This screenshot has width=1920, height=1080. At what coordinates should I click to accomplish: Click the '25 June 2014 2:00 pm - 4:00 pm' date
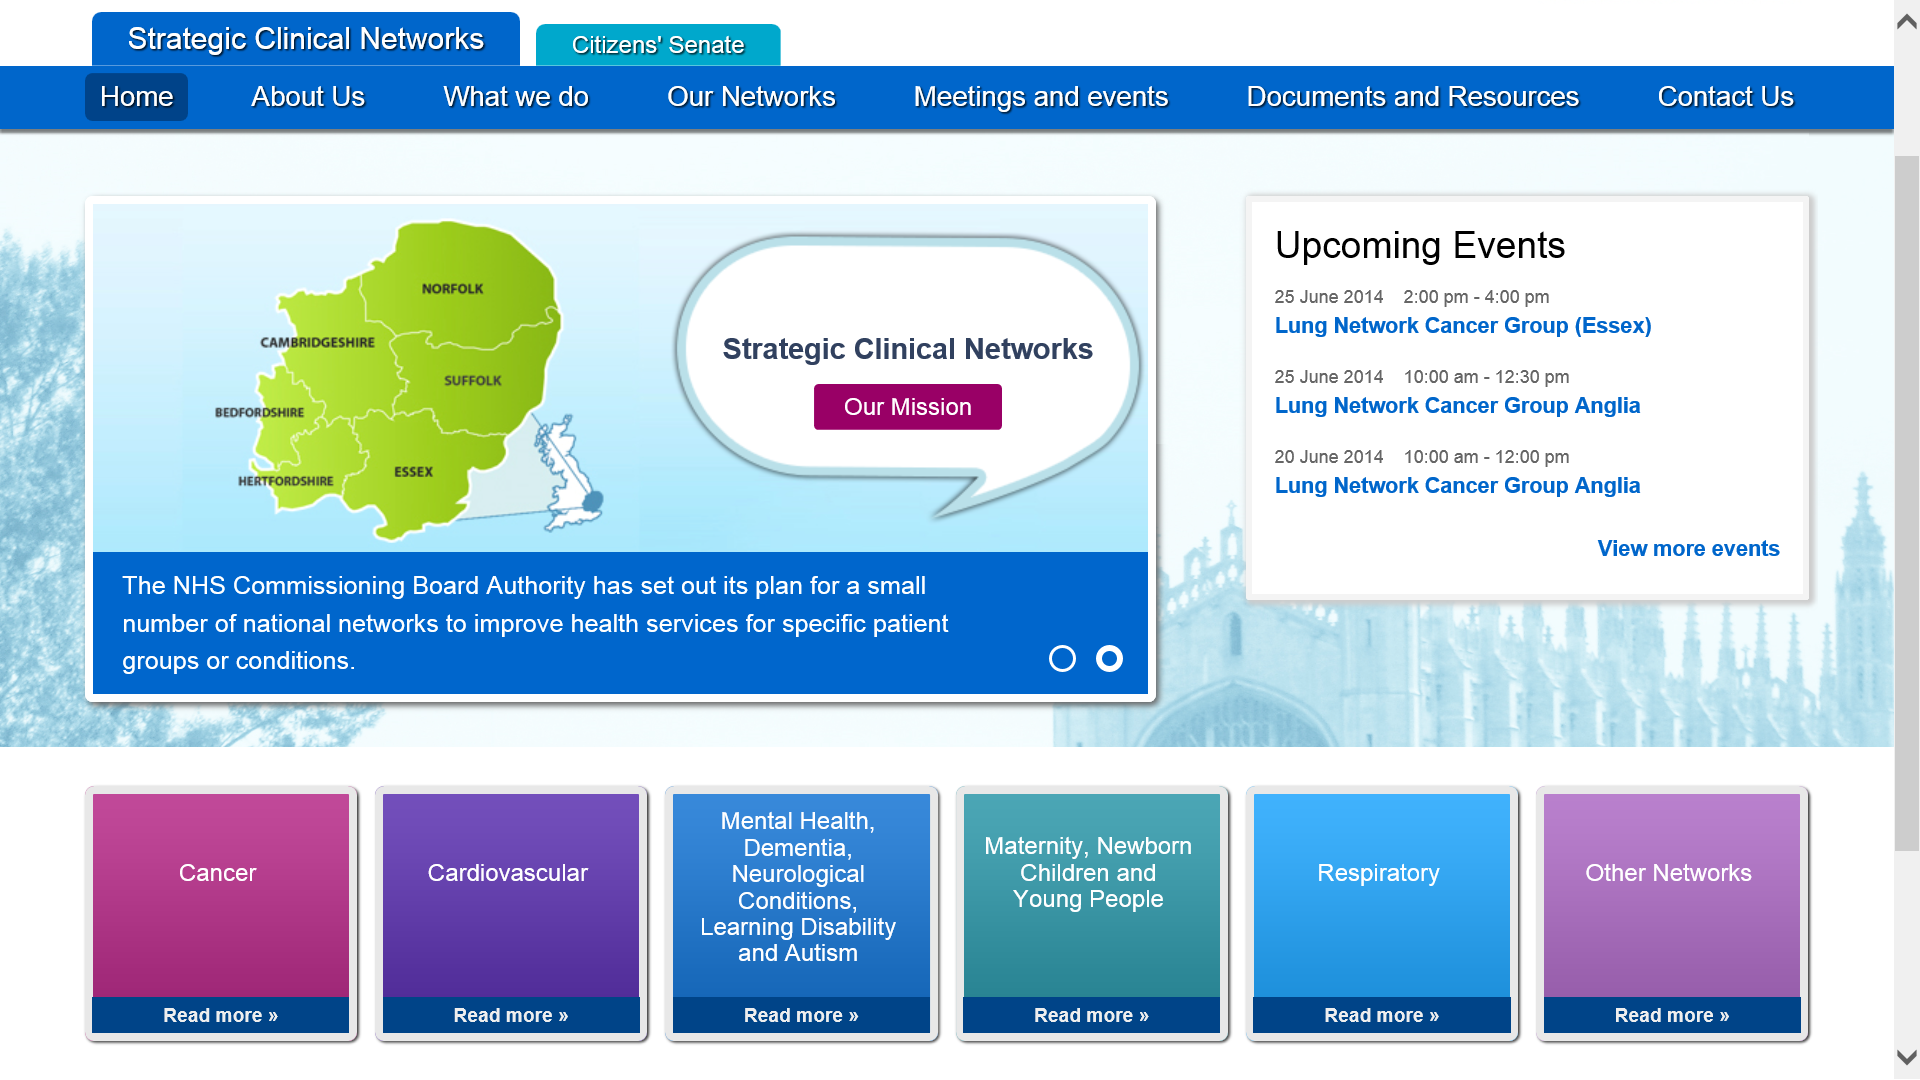1412,297
